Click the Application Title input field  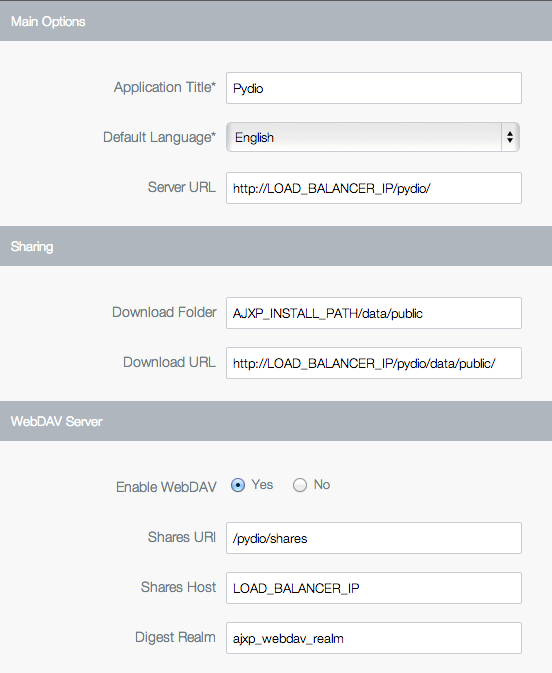click(x=374, y=88)
